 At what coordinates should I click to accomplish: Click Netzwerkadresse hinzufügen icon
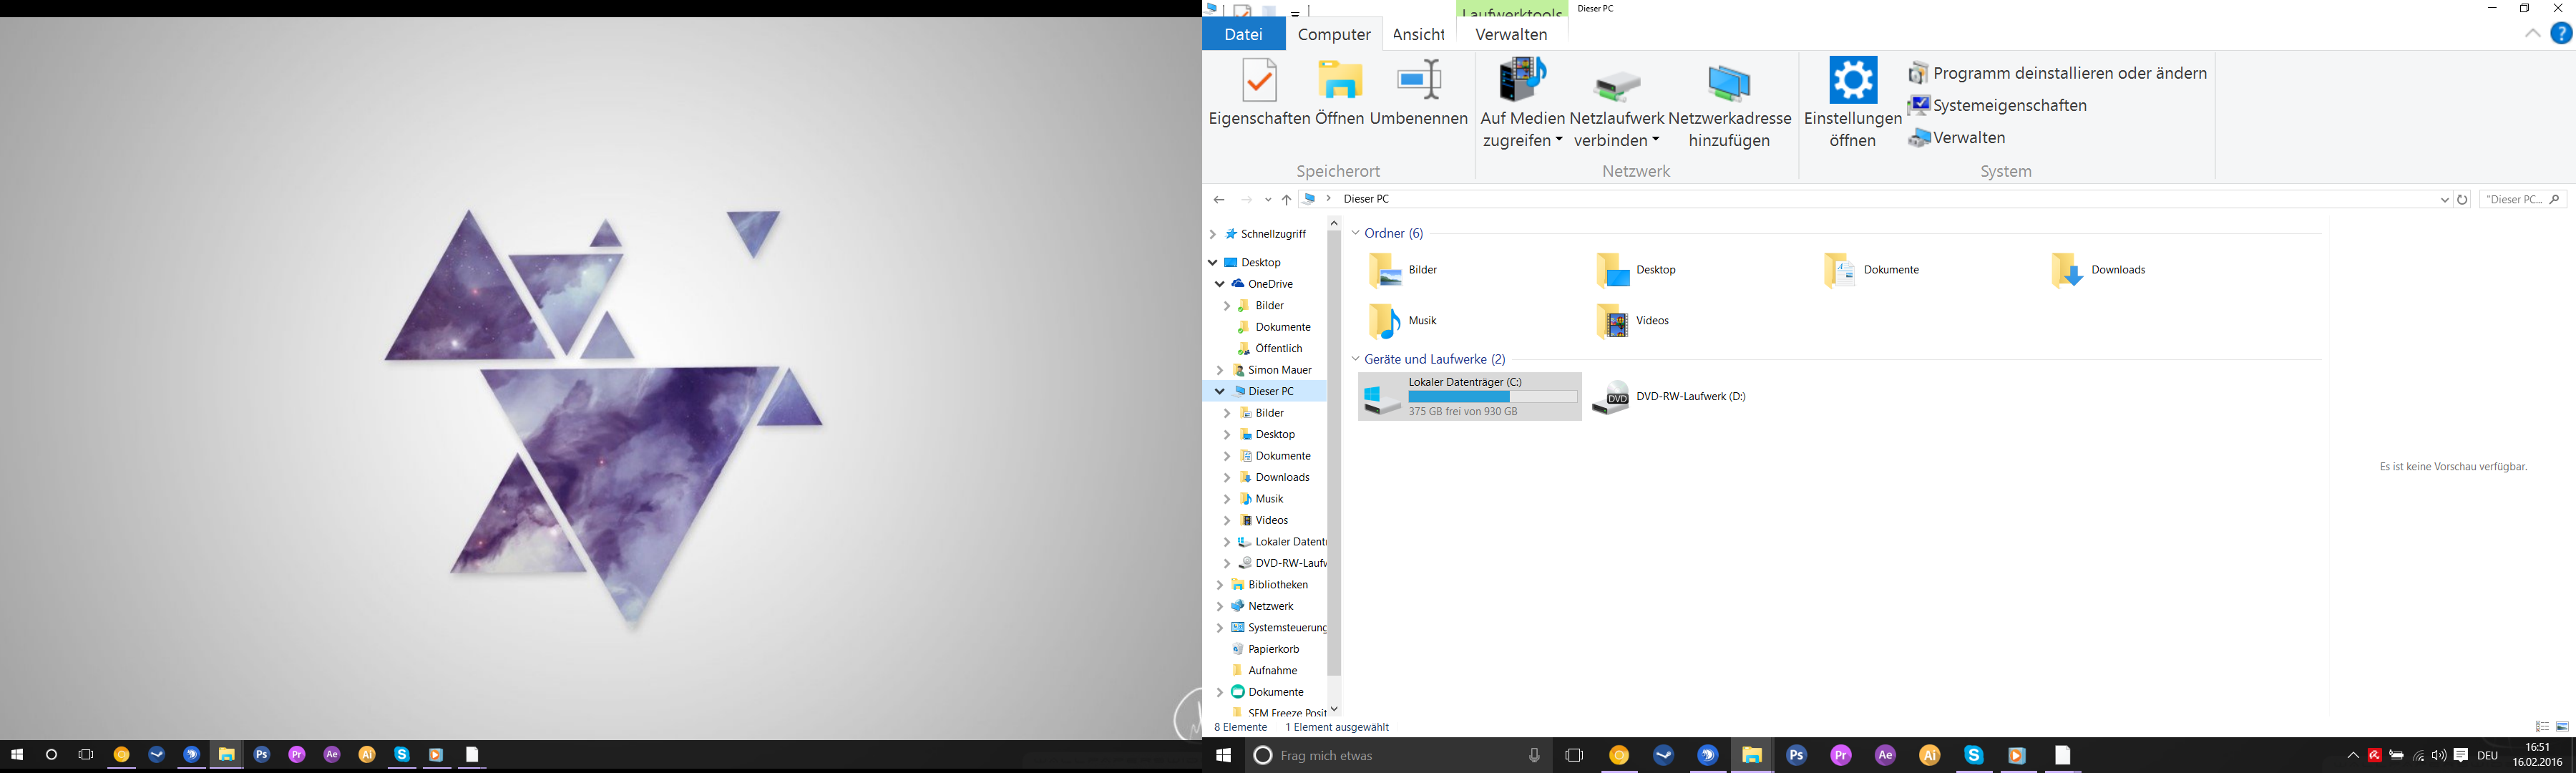(x=1729, y=83)
